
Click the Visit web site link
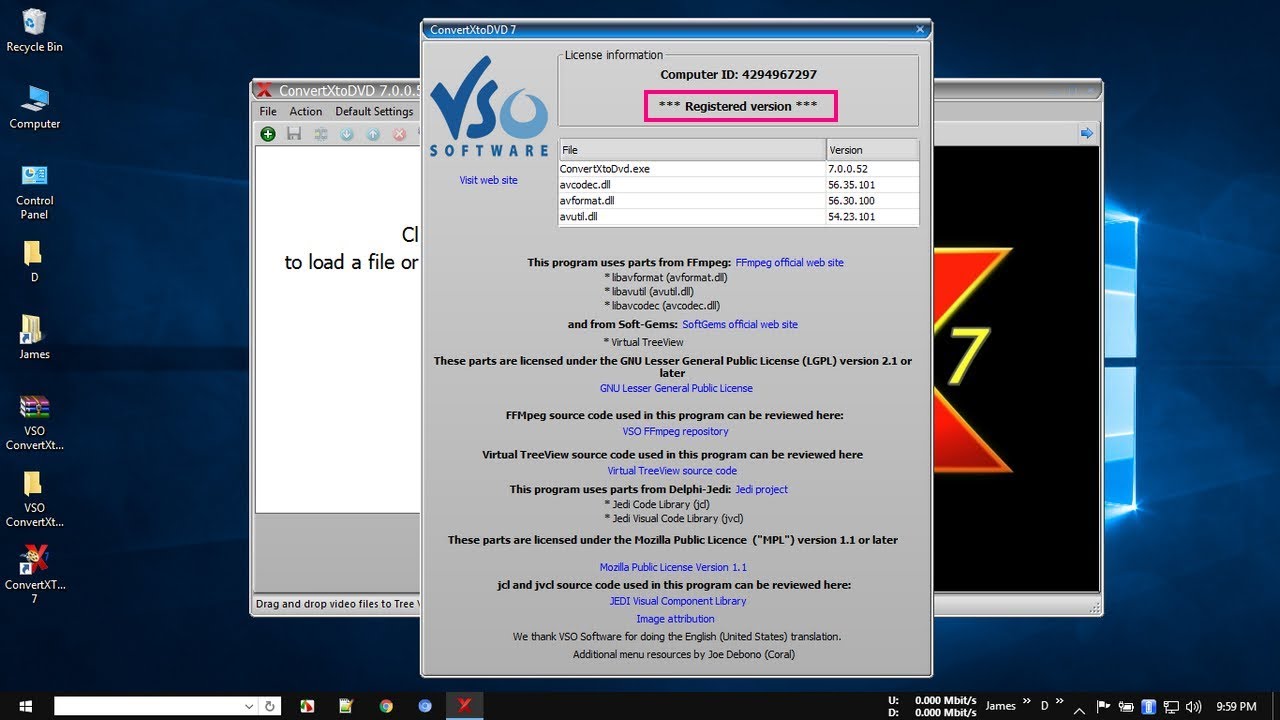[x=489, y=180]
